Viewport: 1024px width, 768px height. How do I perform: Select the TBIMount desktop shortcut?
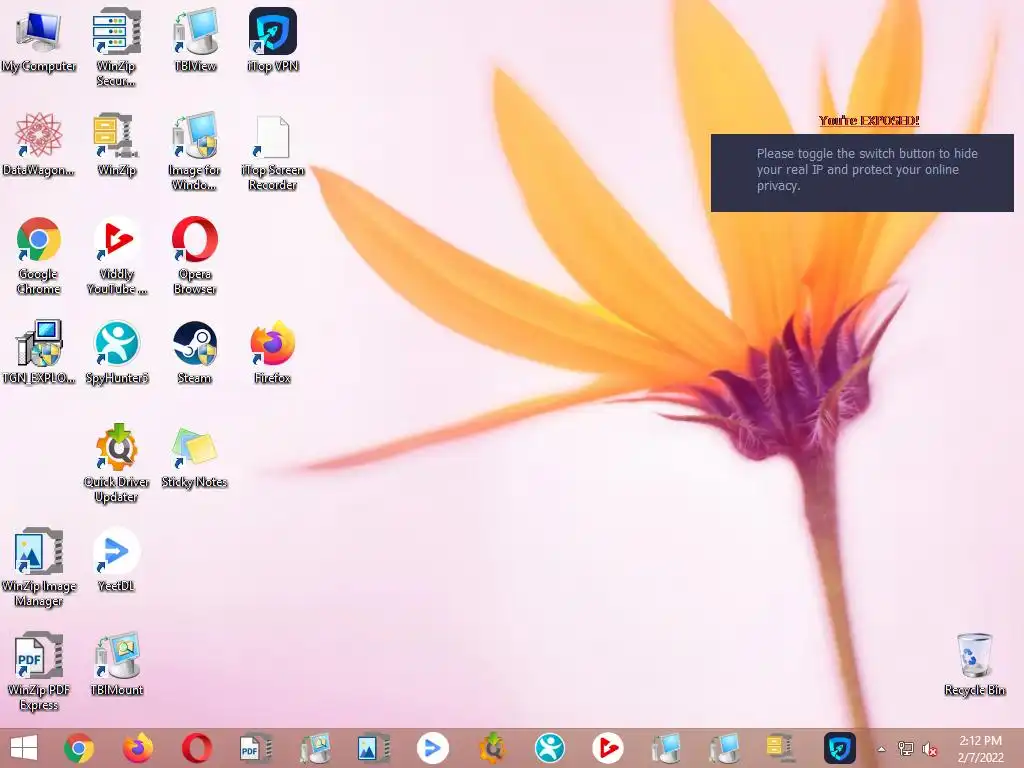(x=116, y=664)
